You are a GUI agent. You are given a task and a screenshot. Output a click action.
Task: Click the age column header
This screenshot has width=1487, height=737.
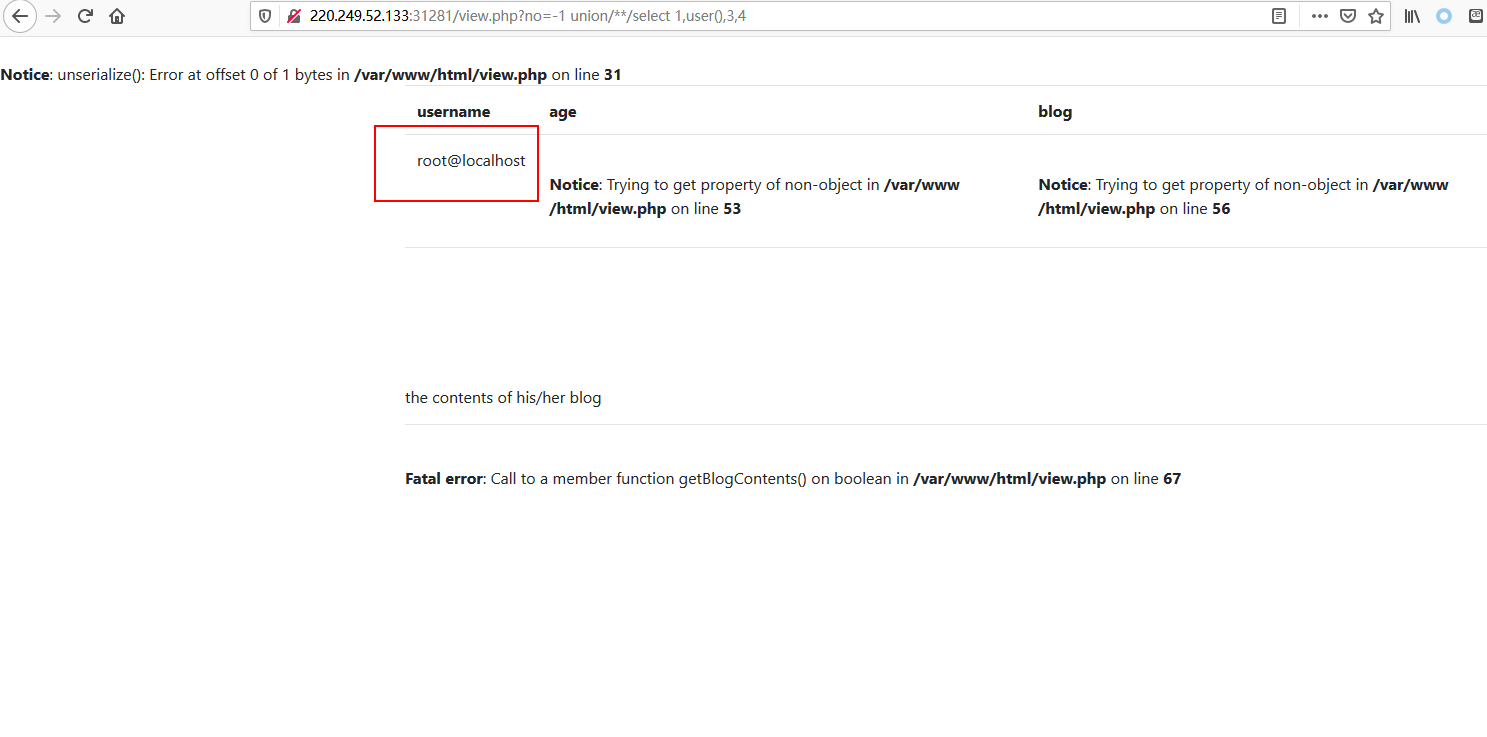click(562, 112)
